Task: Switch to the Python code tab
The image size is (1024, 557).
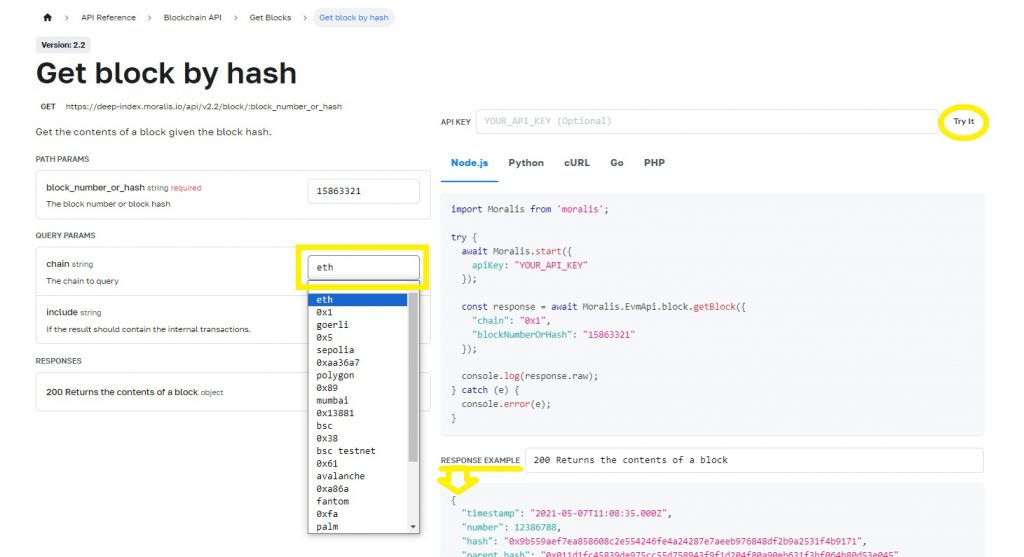Action: point(526,163)
